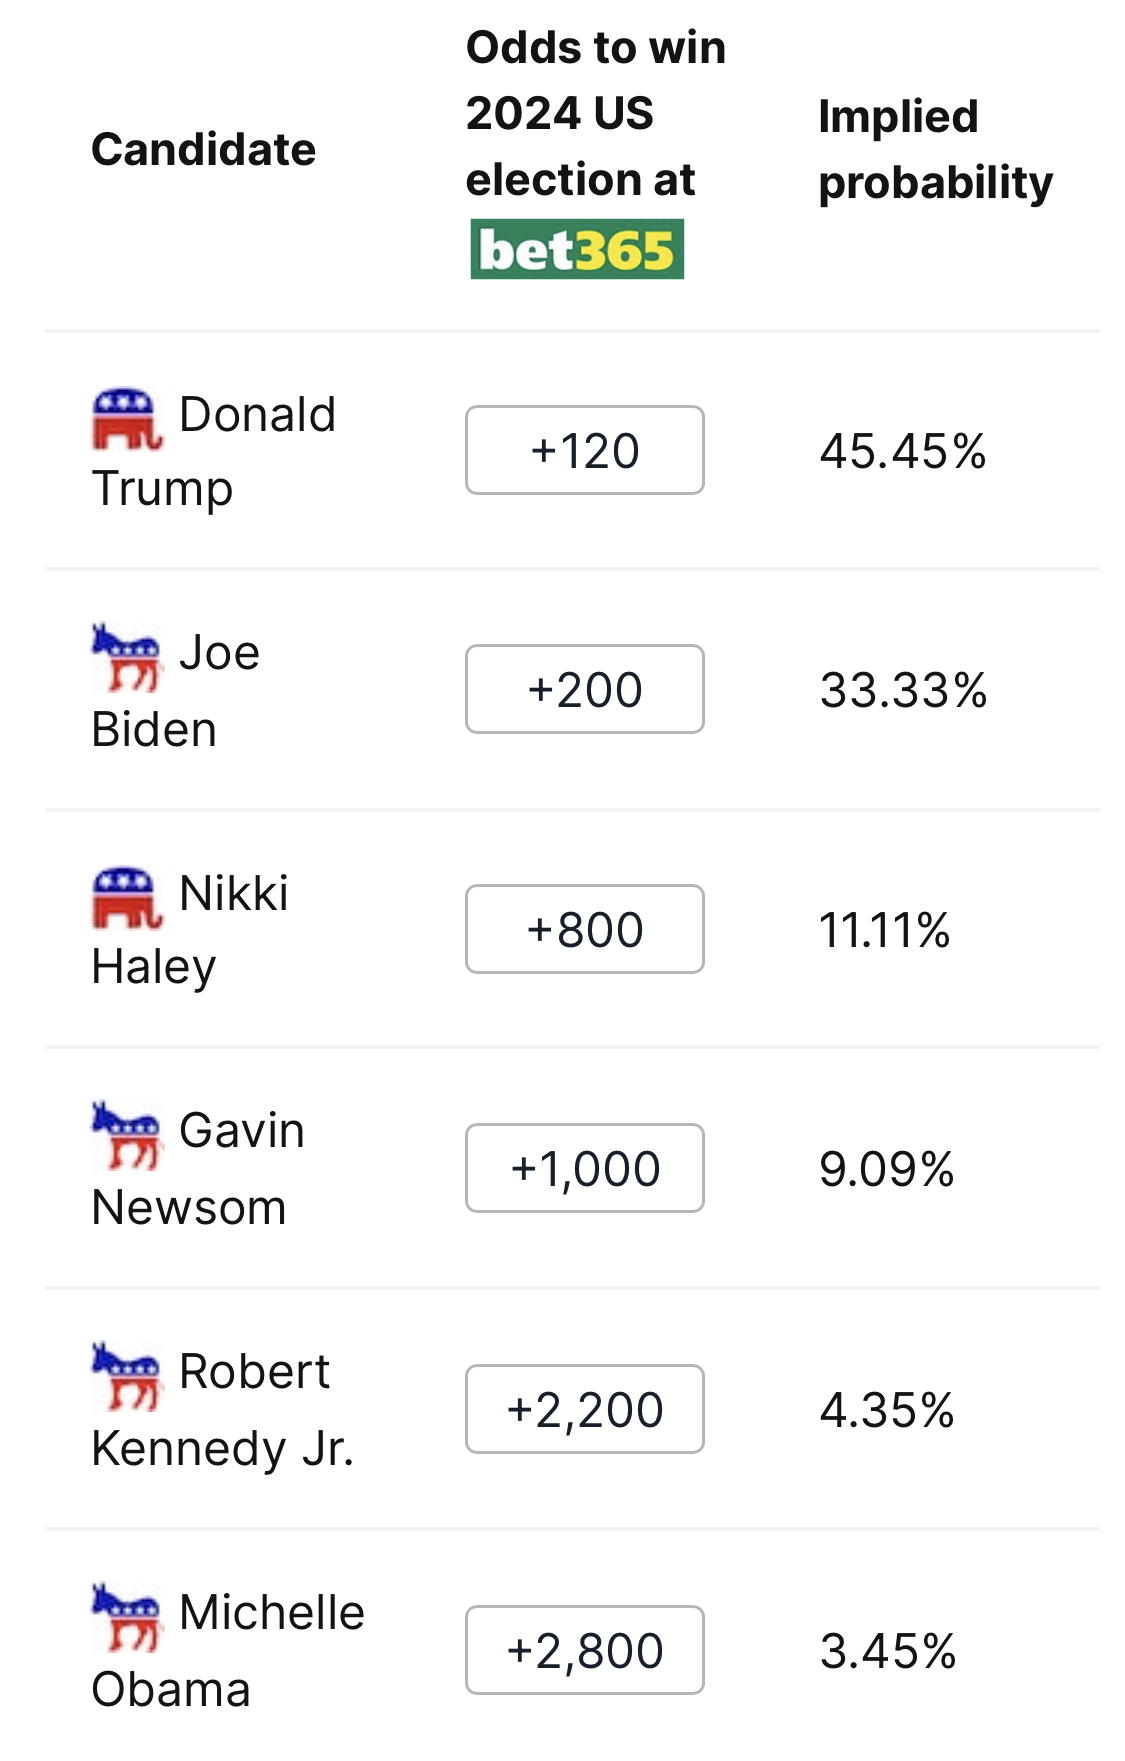Select the +120 odds for Donald Trump

pos(585,450)
